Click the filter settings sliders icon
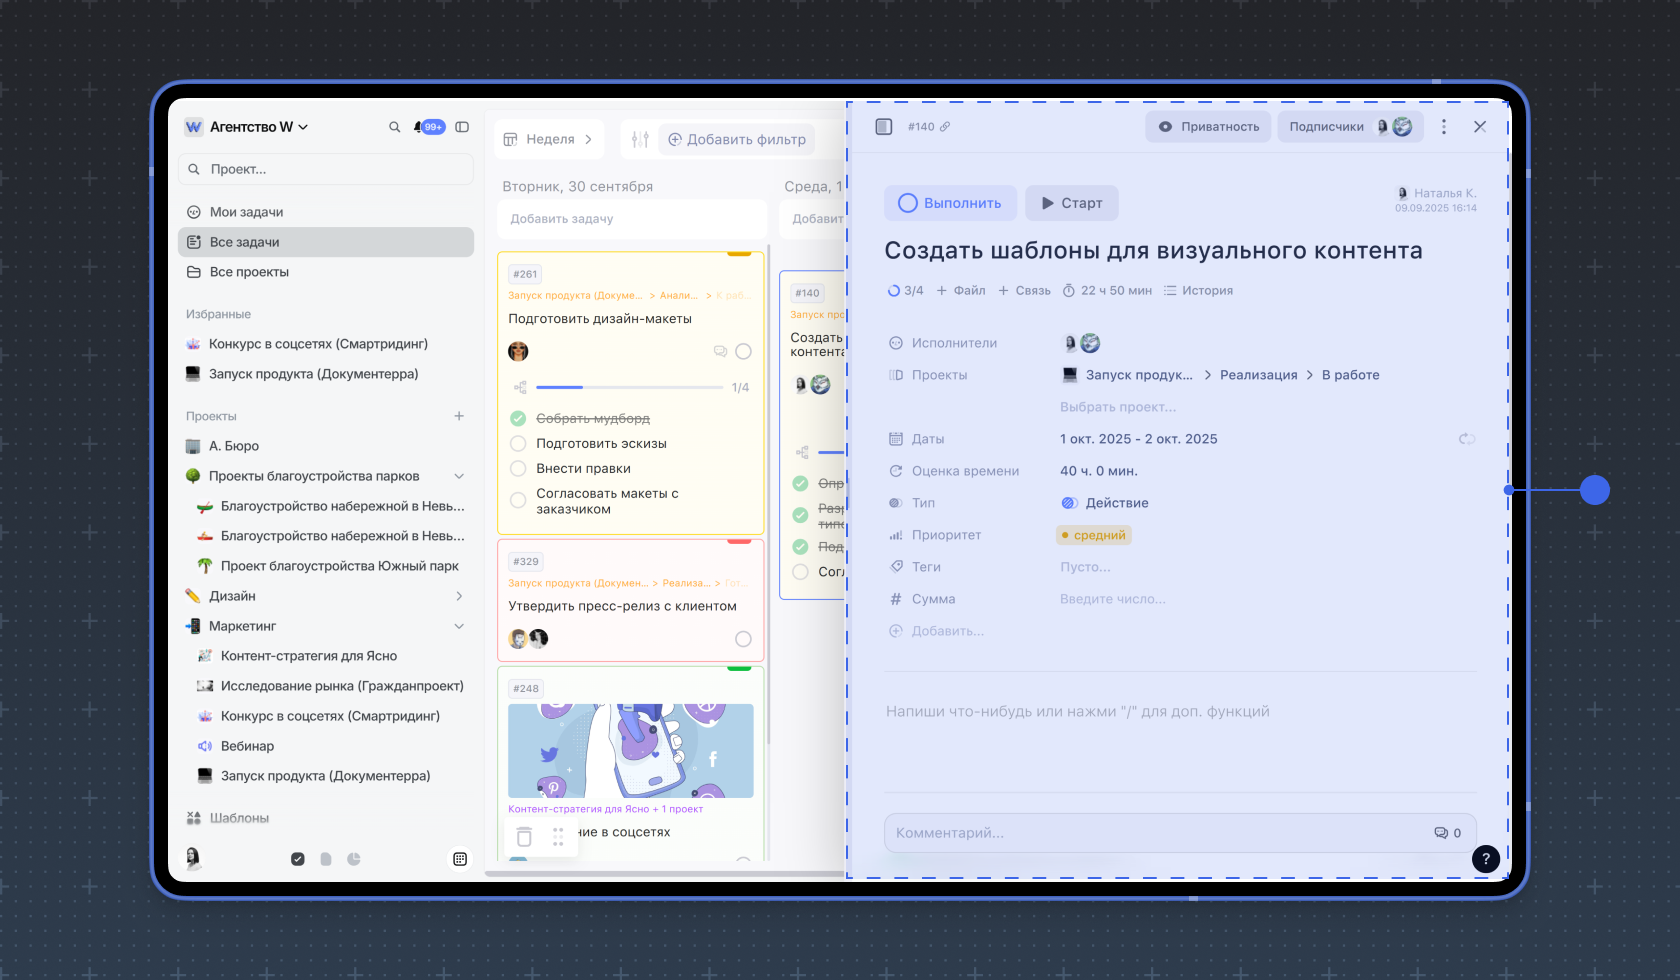 point(640,140)
